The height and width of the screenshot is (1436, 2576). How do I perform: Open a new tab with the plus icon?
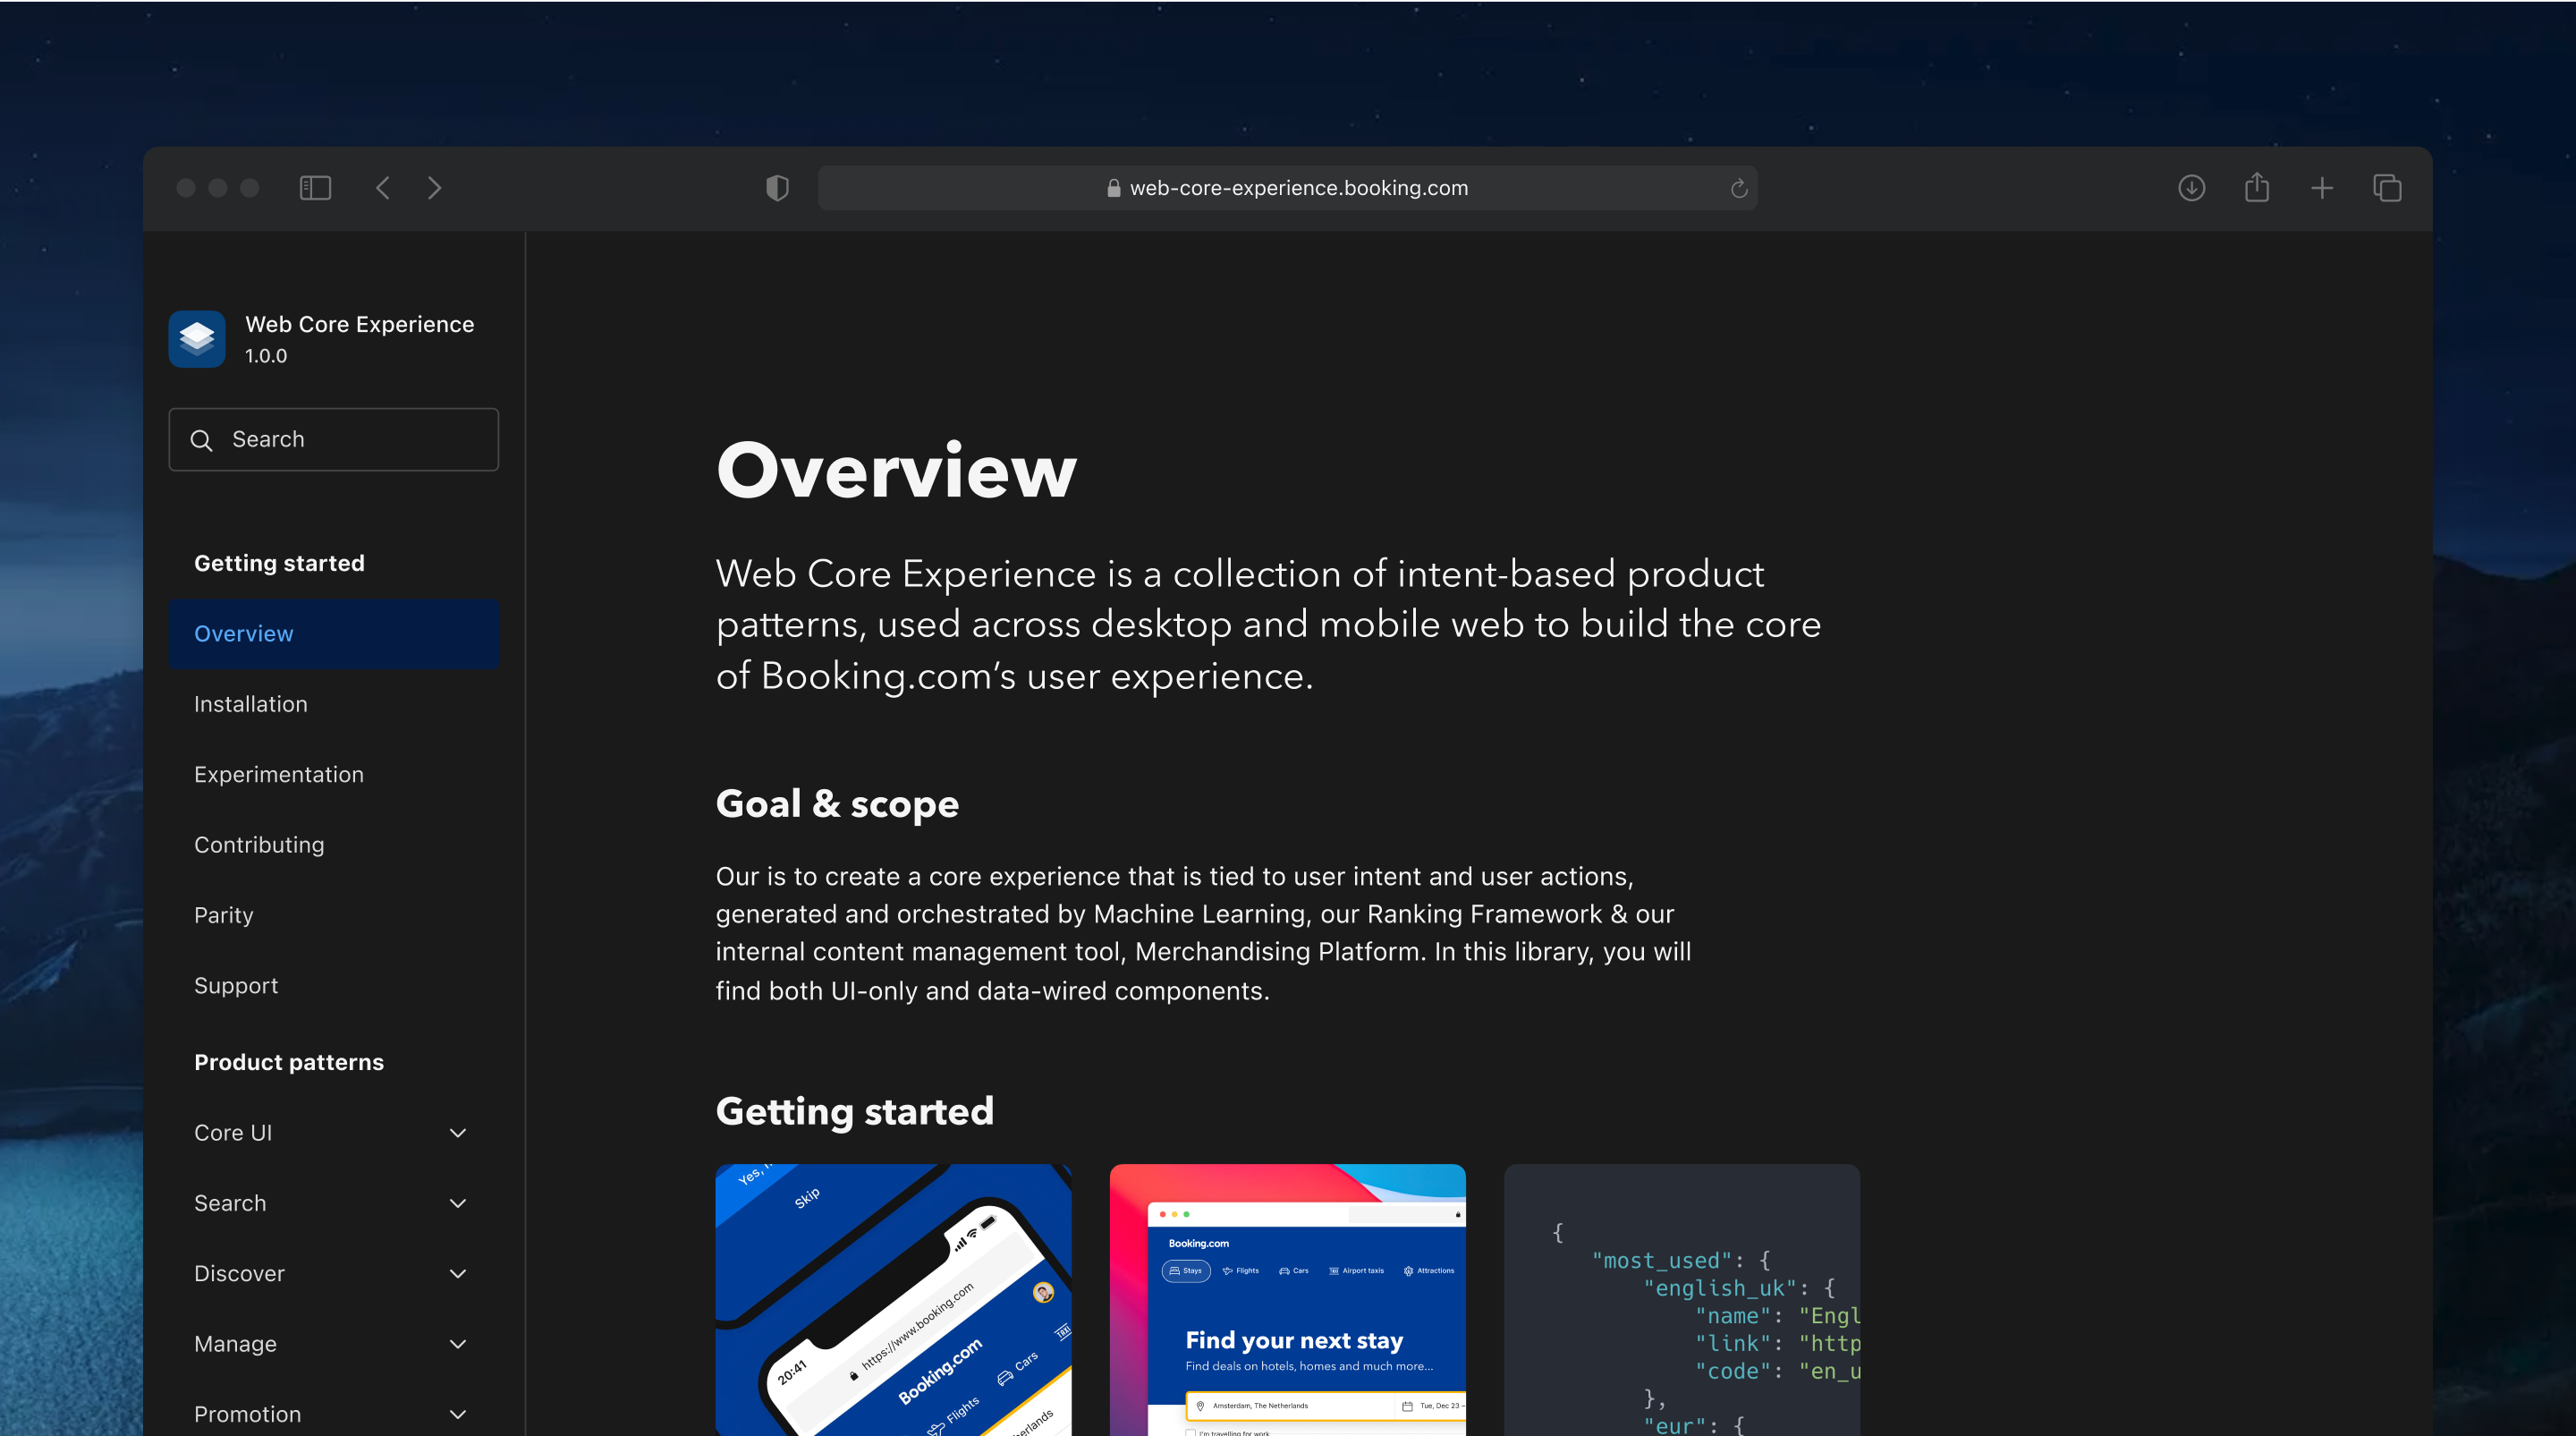[x=2322, y=188]
